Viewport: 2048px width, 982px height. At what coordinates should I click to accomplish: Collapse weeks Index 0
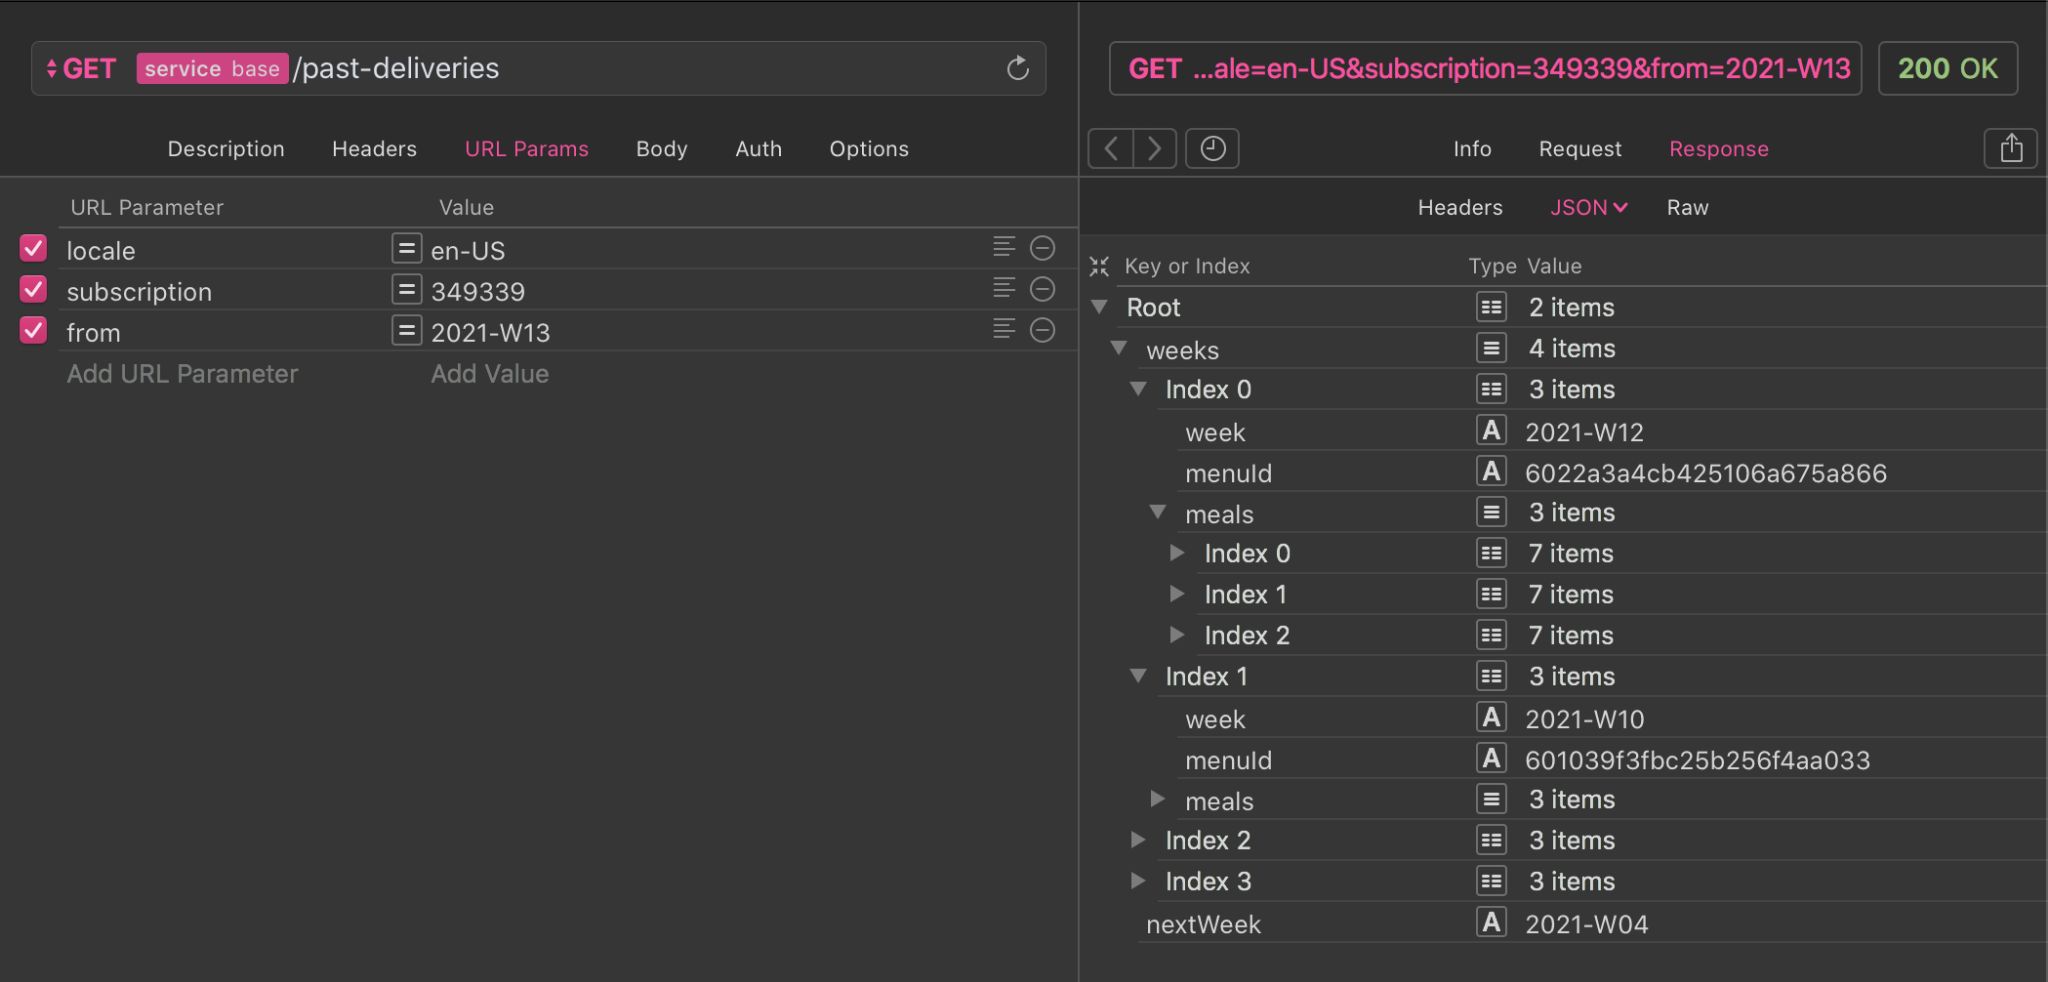[x=1138, y=389]
